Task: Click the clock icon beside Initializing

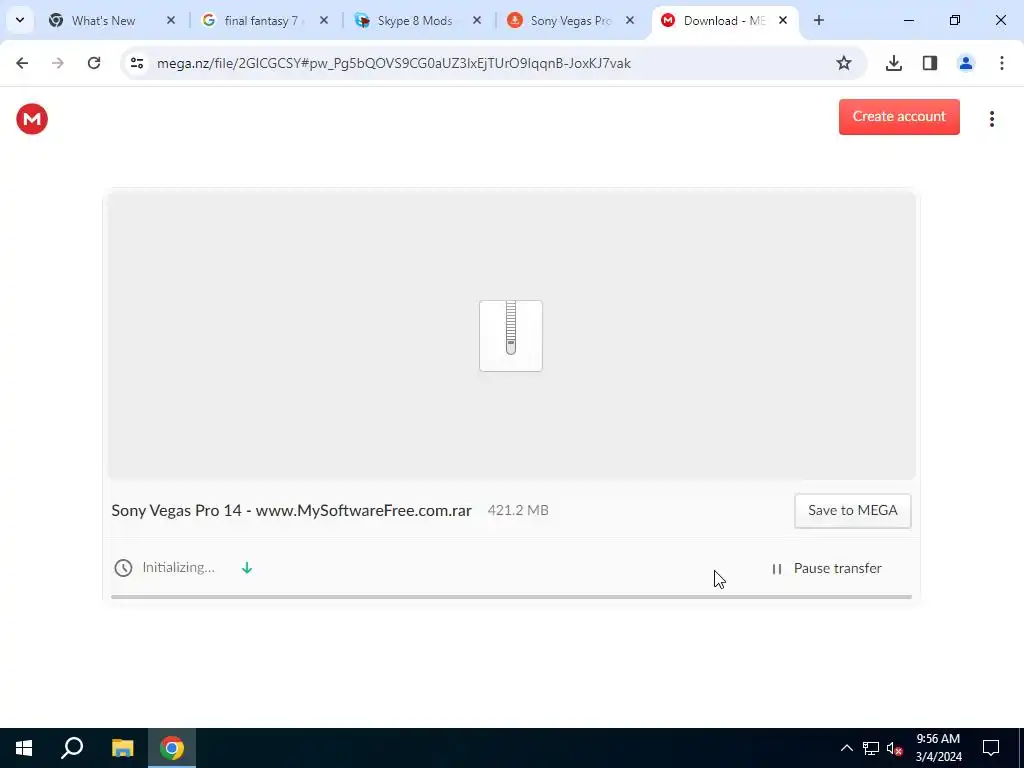Action: click(123, 568)
